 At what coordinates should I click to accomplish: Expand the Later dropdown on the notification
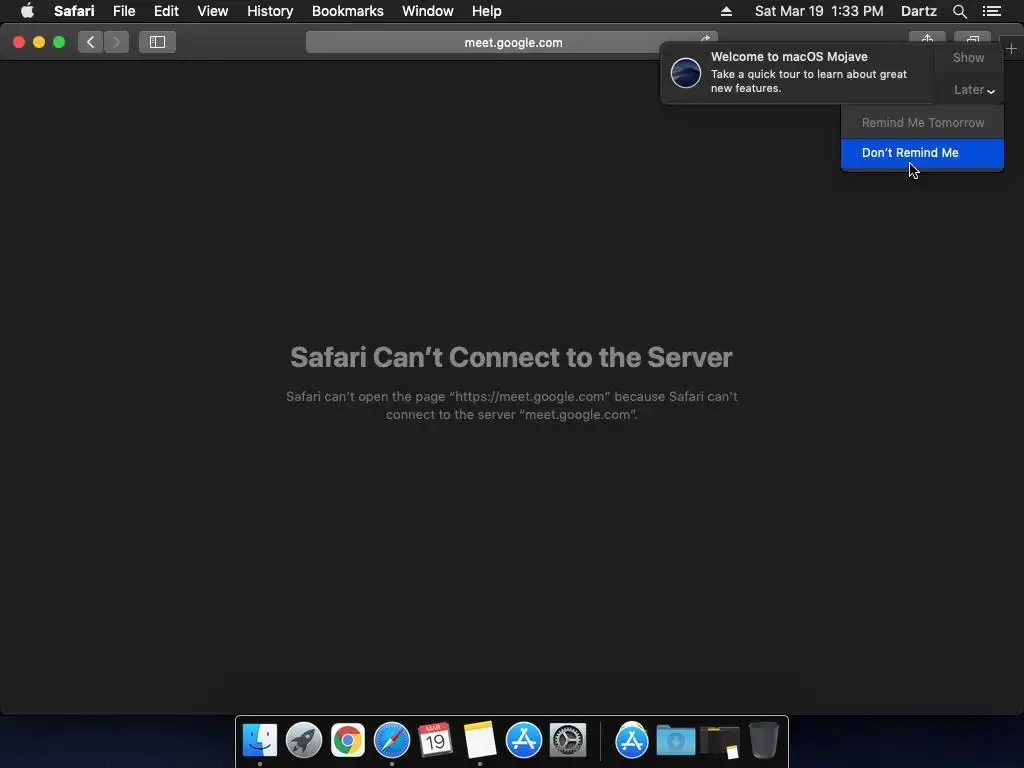click(x=974, y=90)
